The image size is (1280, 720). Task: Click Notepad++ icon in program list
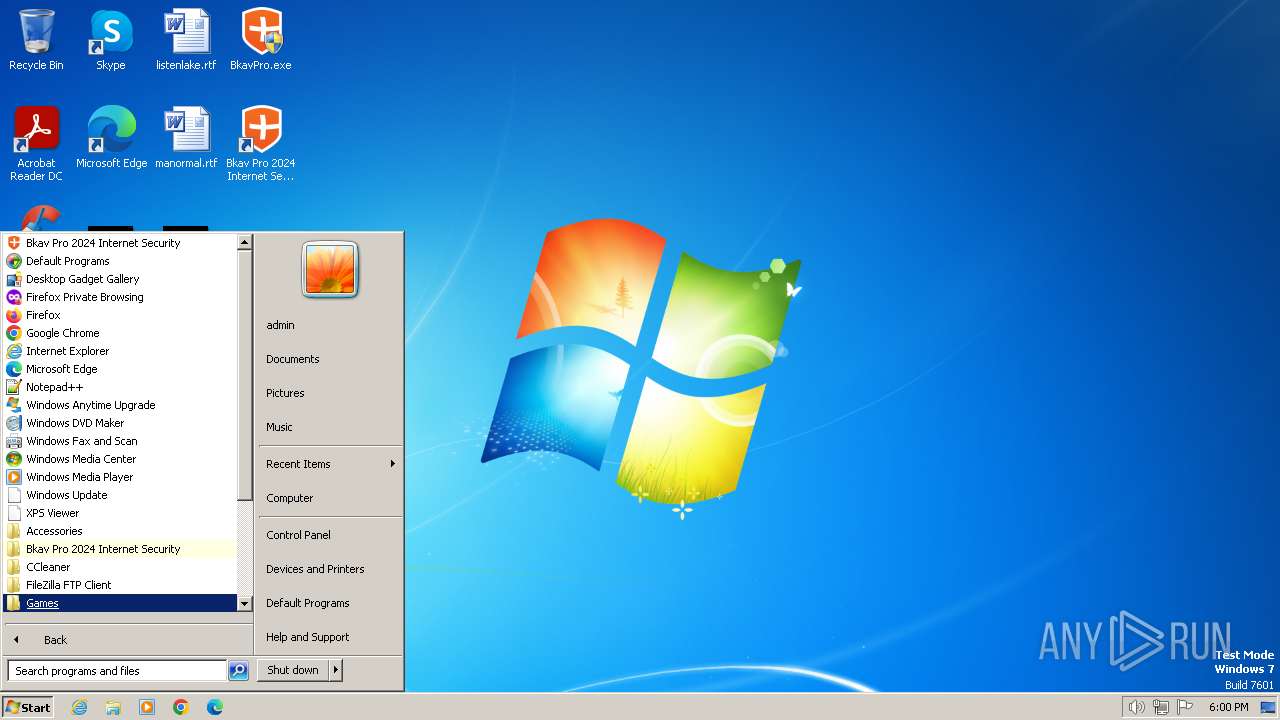tap(14, 387)
